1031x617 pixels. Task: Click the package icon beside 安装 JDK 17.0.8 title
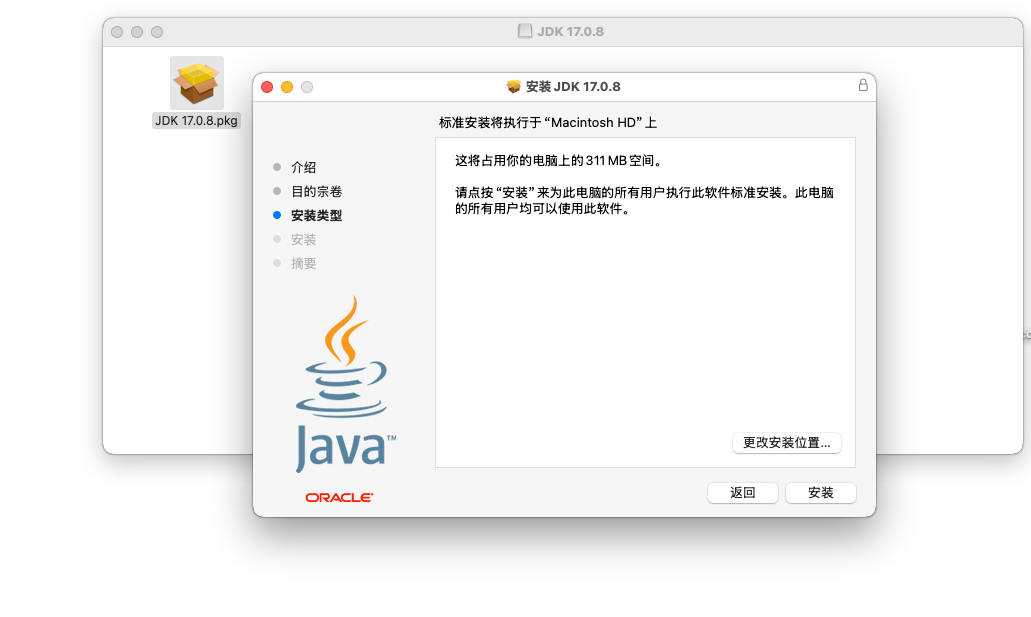tap(514, 86)
